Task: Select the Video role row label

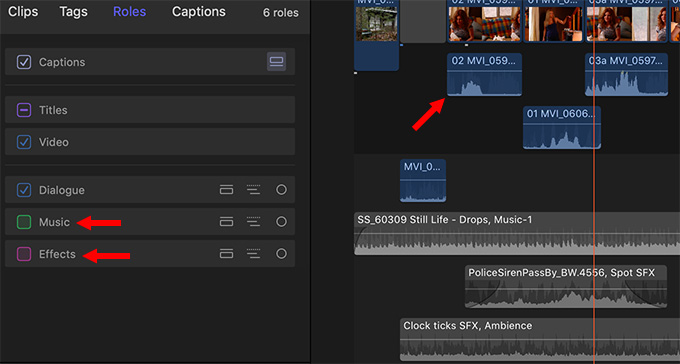Action: [54, 142]
